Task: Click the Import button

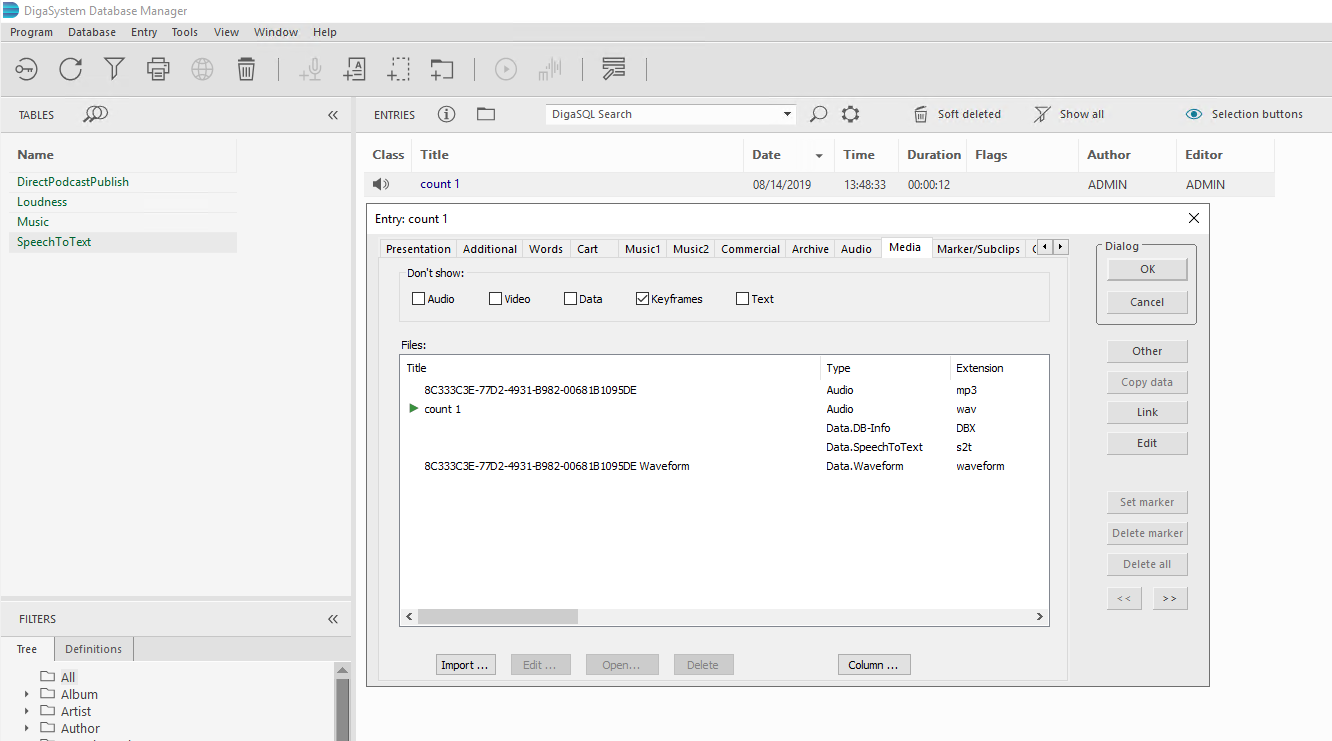Action: coord(466,665)
